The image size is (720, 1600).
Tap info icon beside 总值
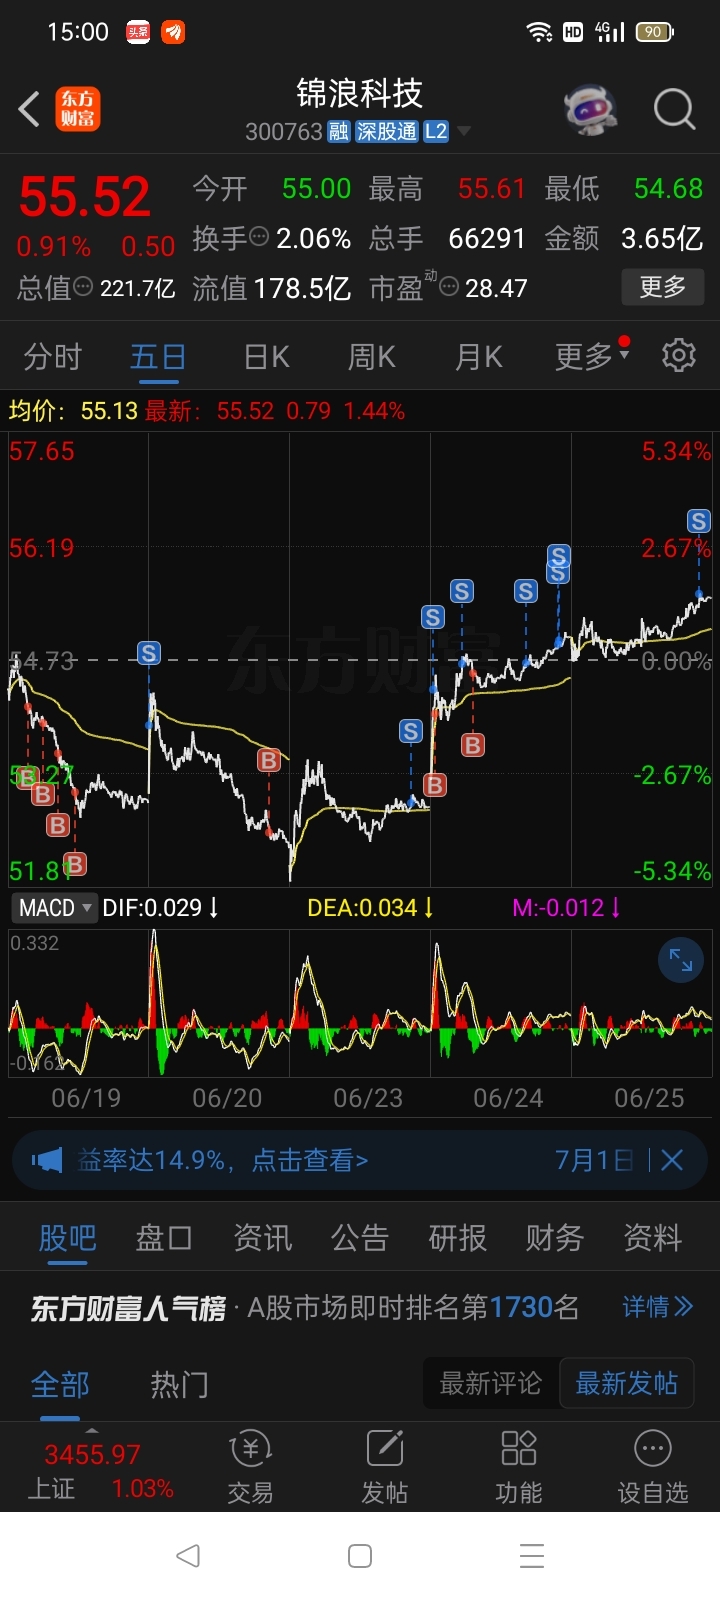(84, 288)
